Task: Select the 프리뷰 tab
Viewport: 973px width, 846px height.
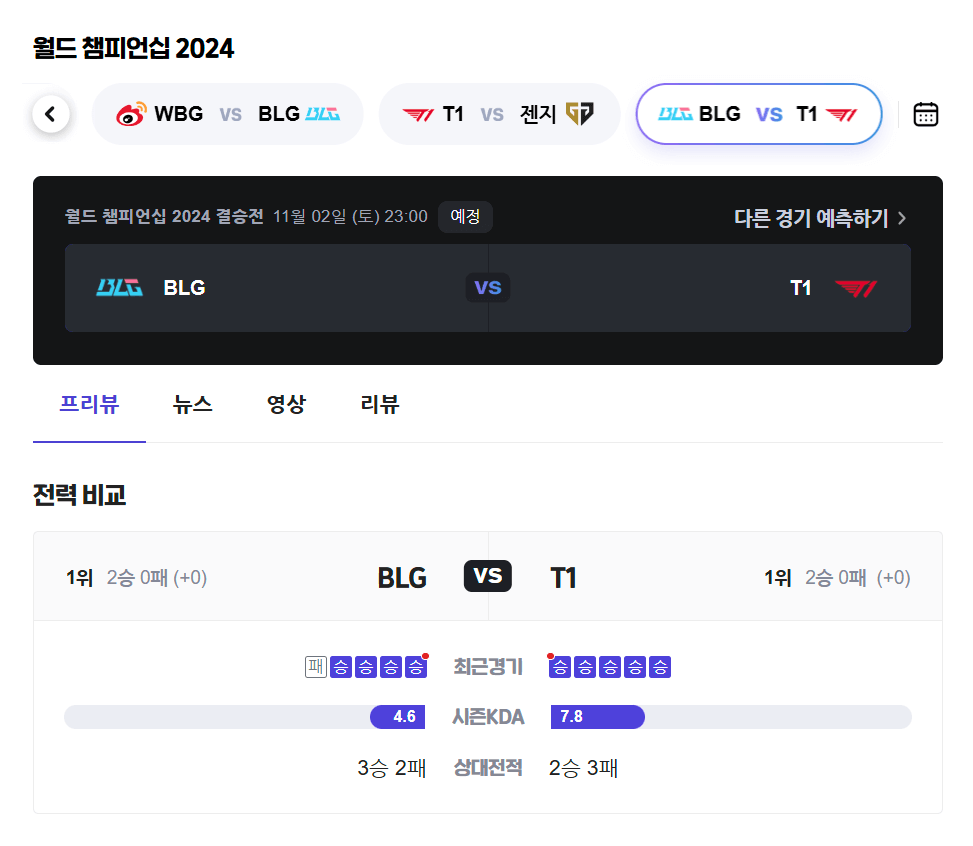Action: click(x=89, y=404)
